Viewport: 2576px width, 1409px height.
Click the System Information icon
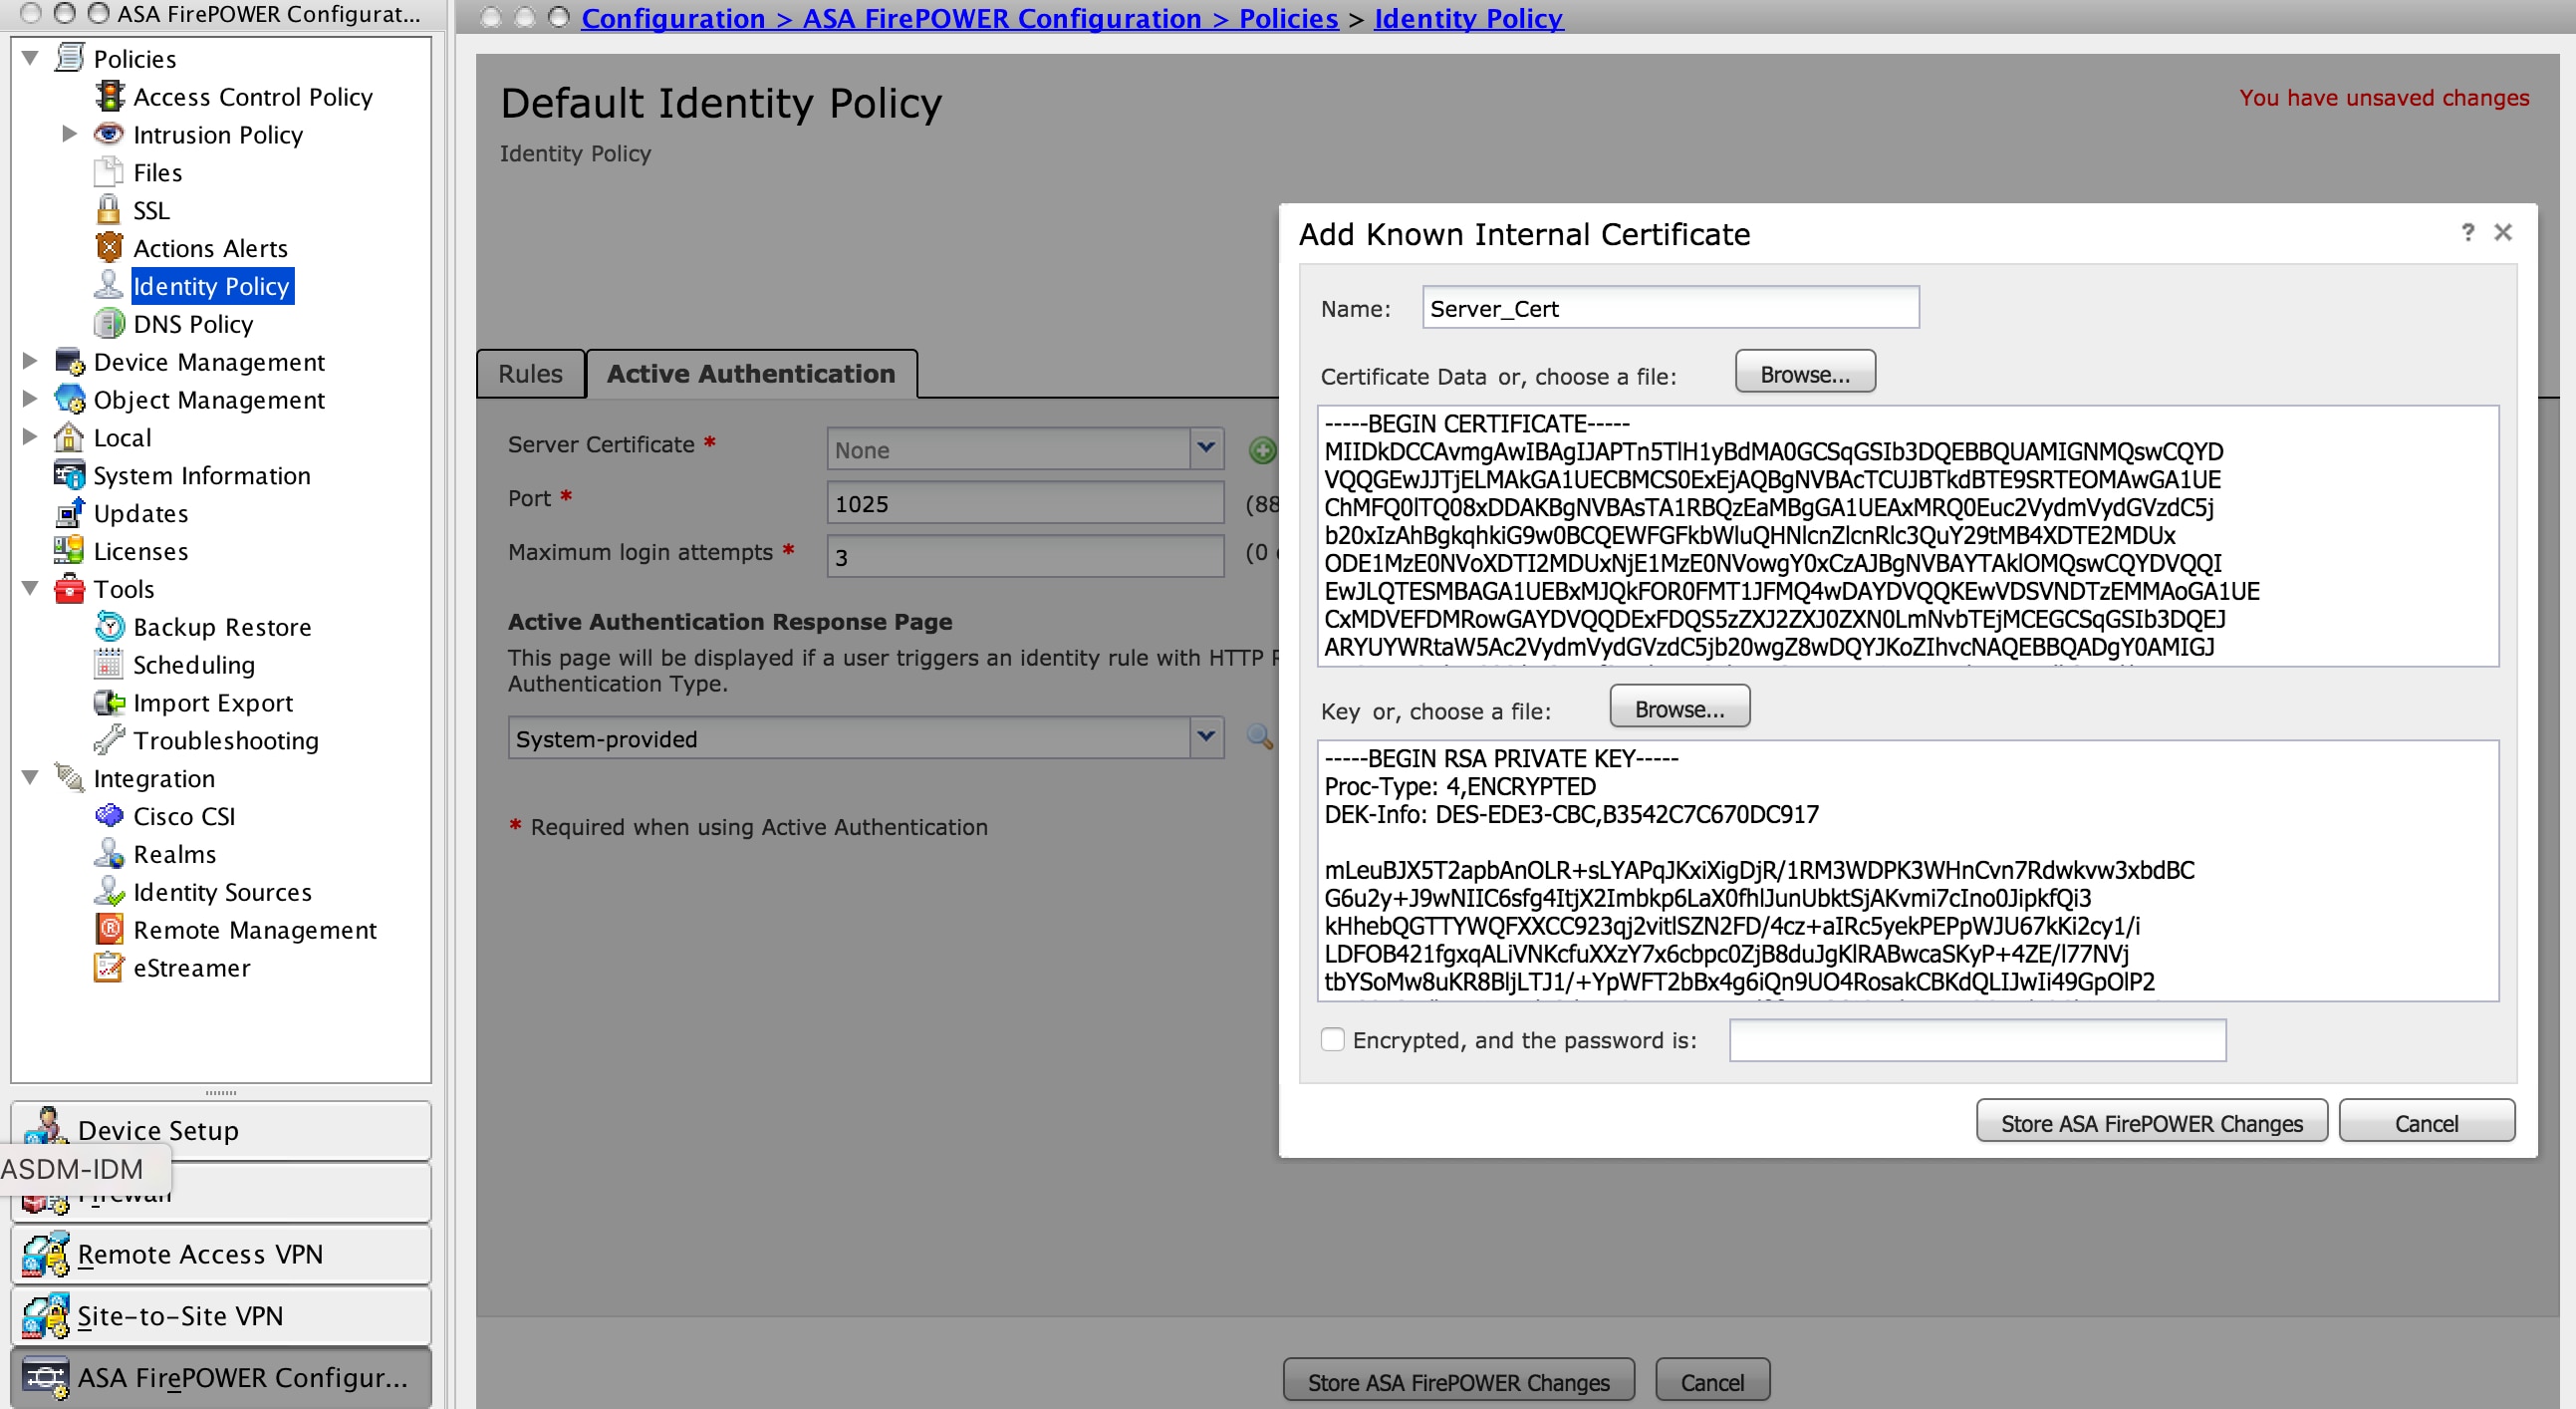tap(69, 475)
